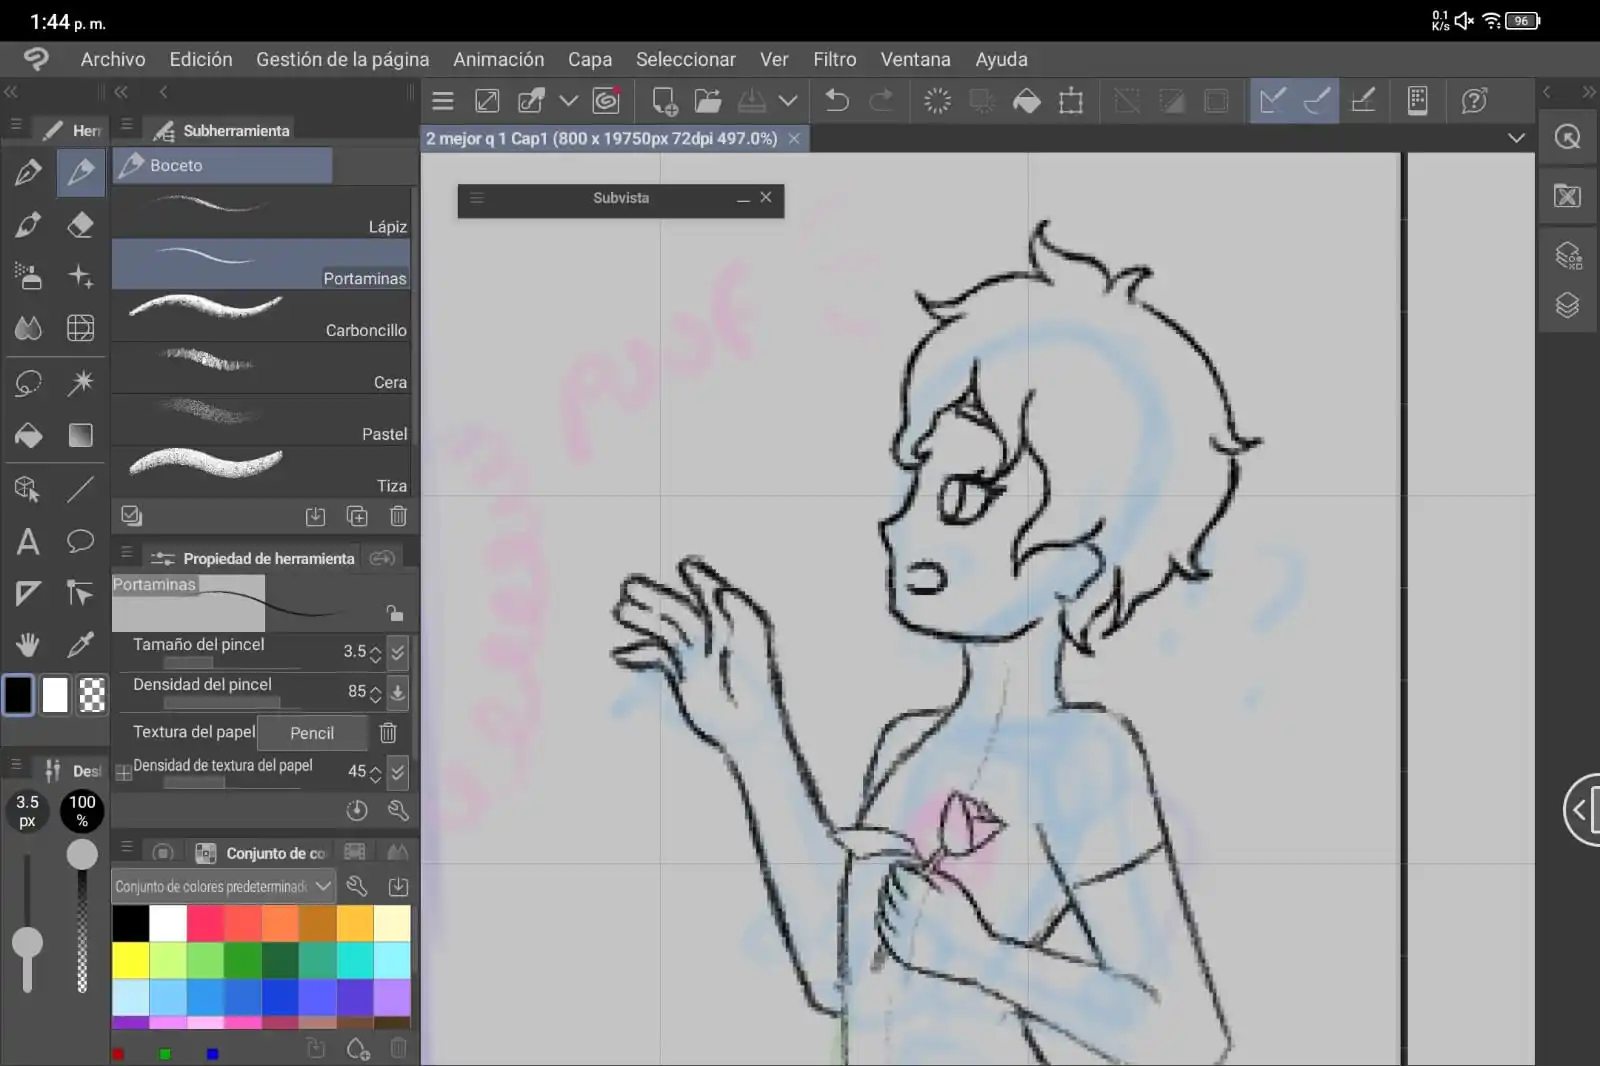1600x1066 pixels.
Task: Click the Clip Studio spiral icon
Action: pos(606,101)
